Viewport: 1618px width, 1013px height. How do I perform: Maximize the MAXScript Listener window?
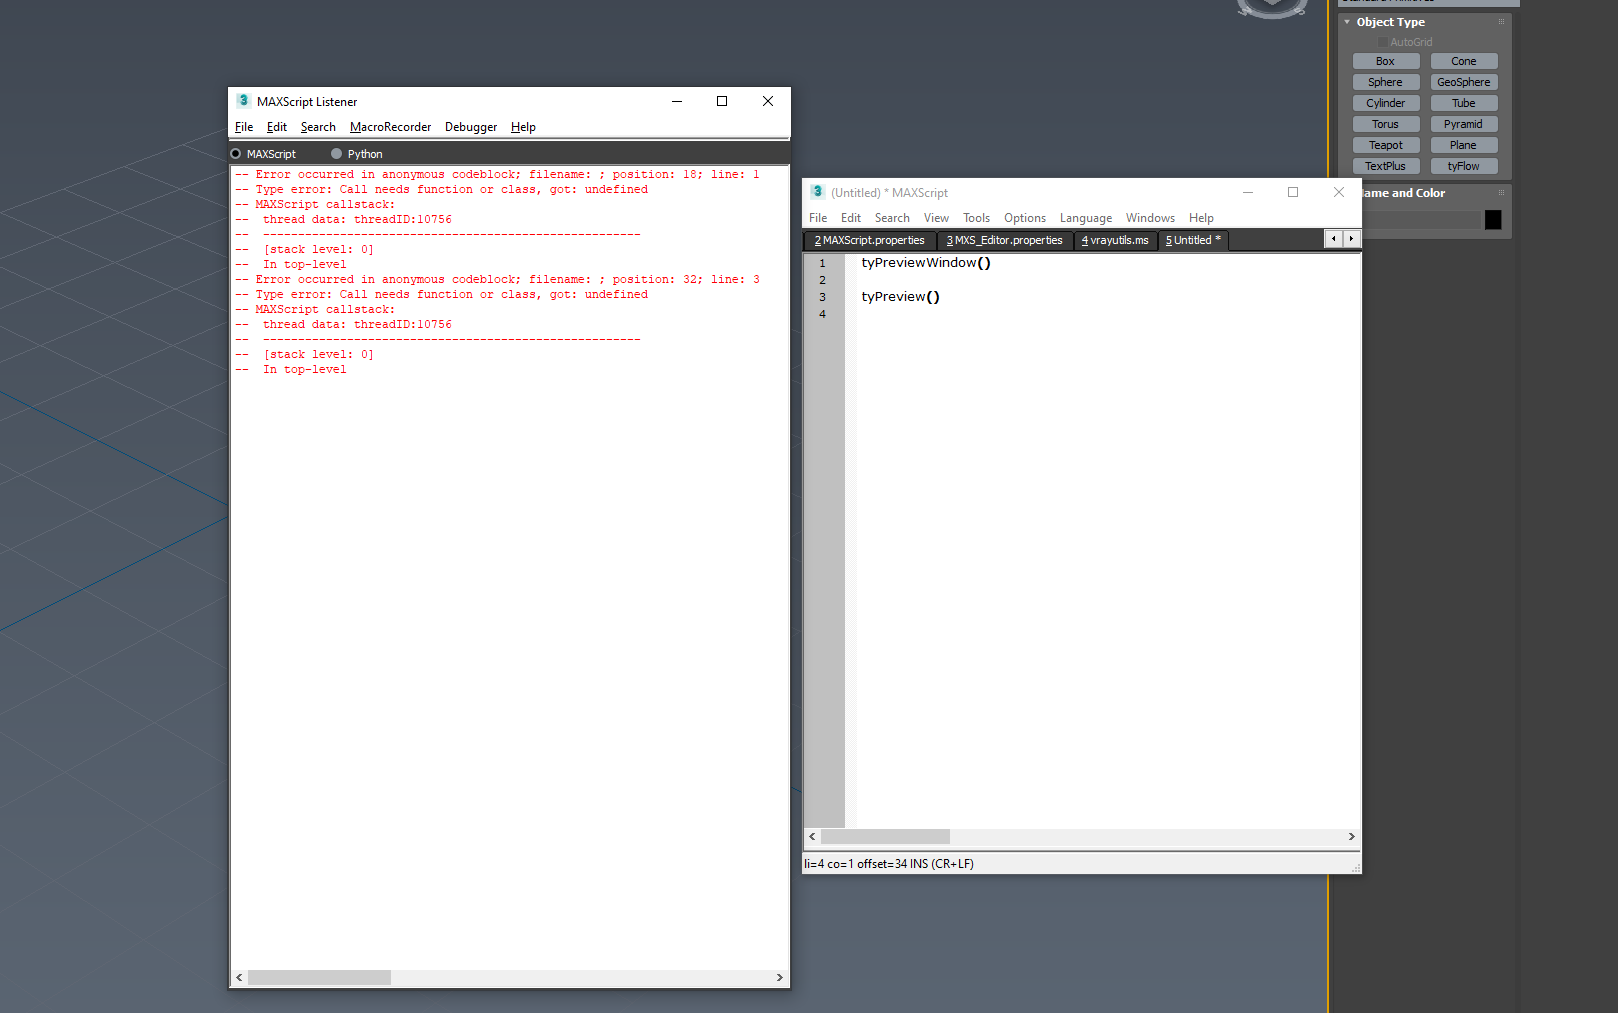[x=722, y=101]
